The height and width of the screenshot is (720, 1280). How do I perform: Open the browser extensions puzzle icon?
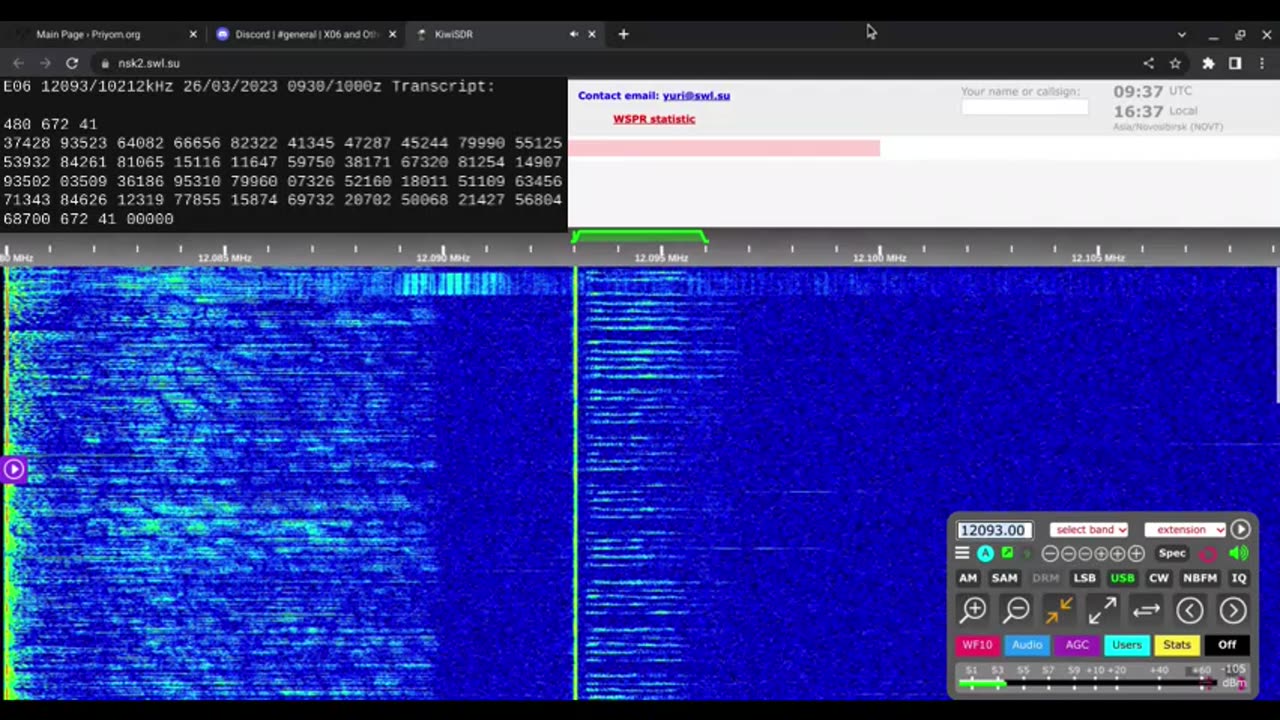(1208, 63)
